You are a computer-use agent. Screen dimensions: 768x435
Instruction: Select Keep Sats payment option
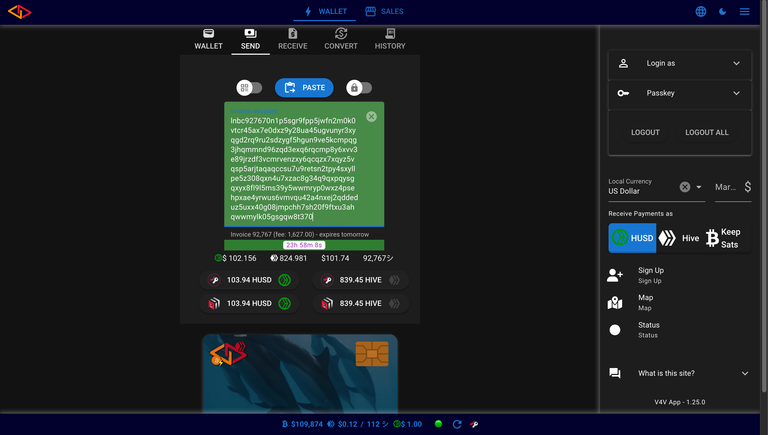[727, 238]
